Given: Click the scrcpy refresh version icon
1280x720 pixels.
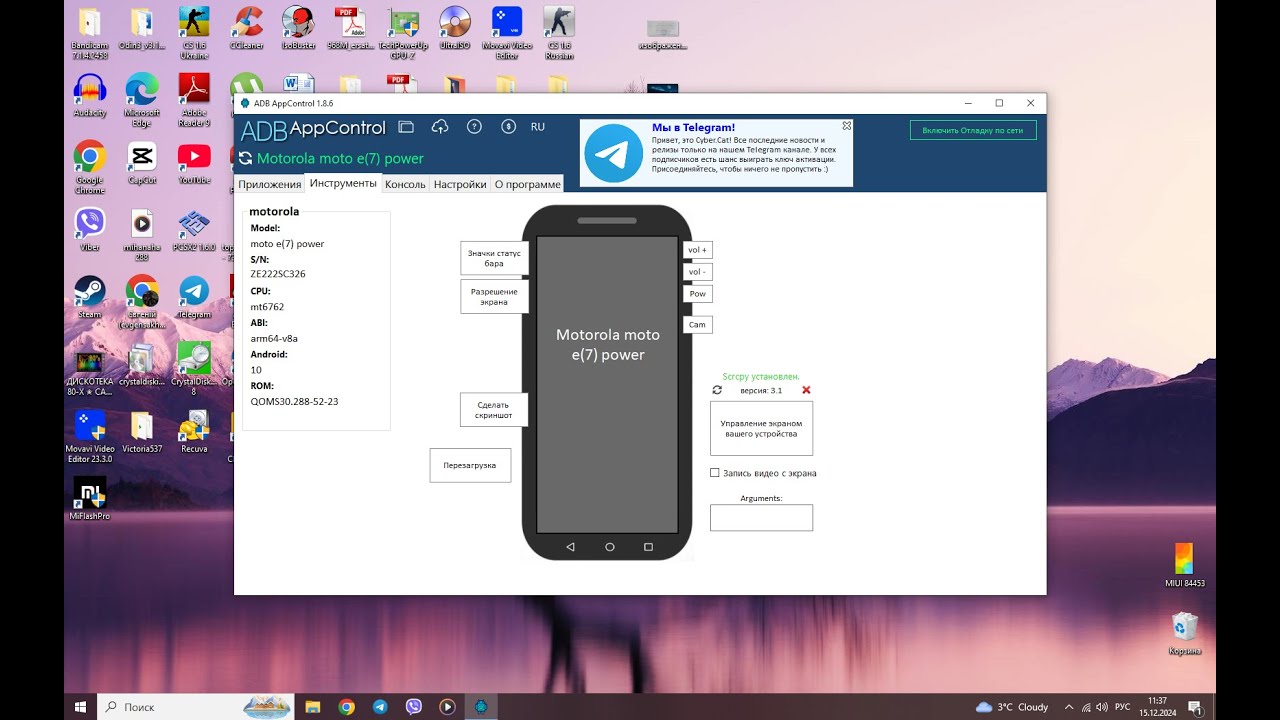Looking at the screenshot, I should [717, 390].
